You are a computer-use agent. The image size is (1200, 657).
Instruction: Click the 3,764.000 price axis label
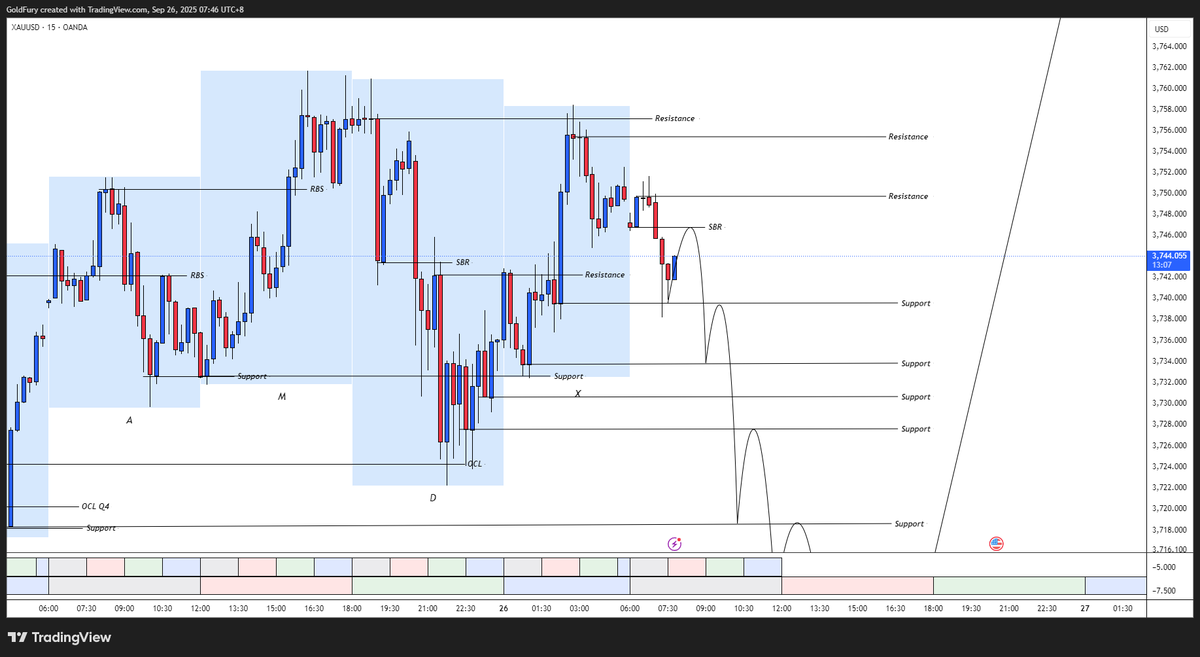tap(1169, 46)
